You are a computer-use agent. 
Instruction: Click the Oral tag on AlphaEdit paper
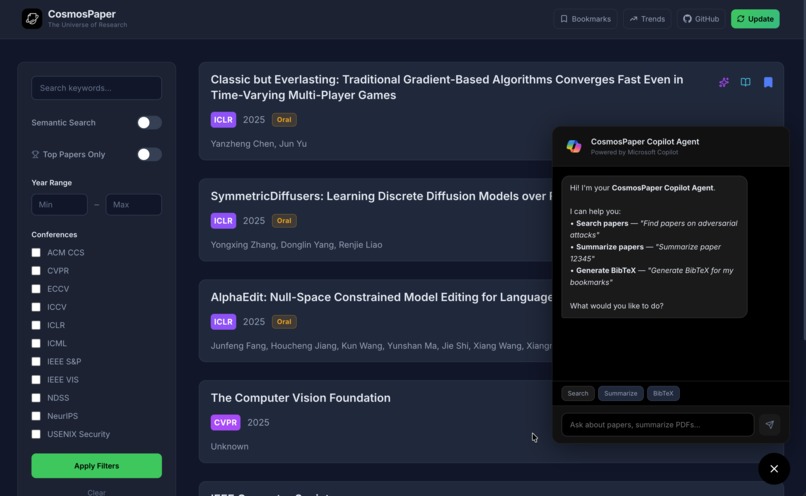pyautogui.click(x=284, y=322)
